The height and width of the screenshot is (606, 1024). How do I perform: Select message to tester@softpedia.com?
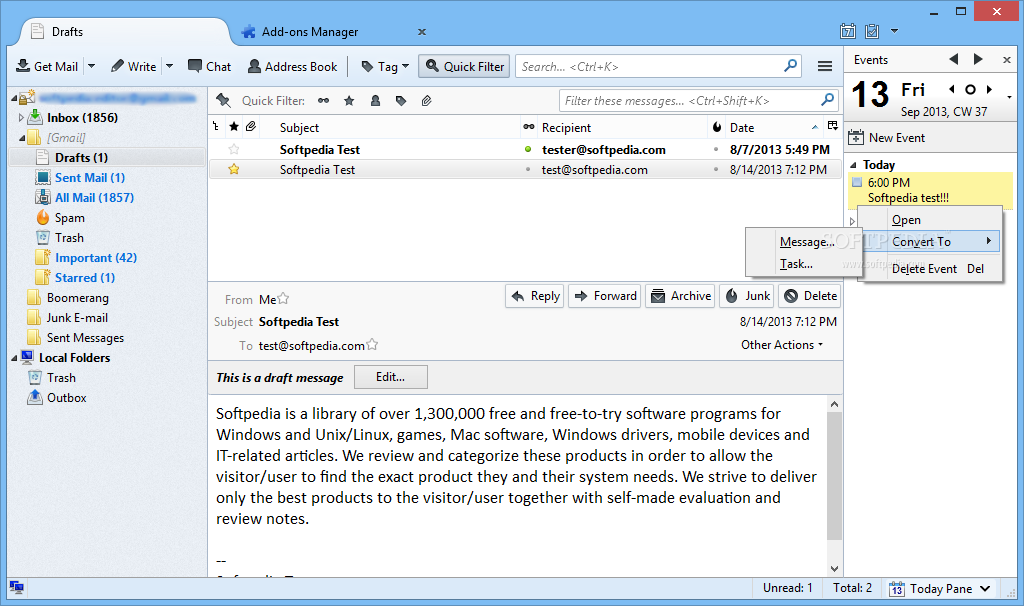click(x=525, y=150)
